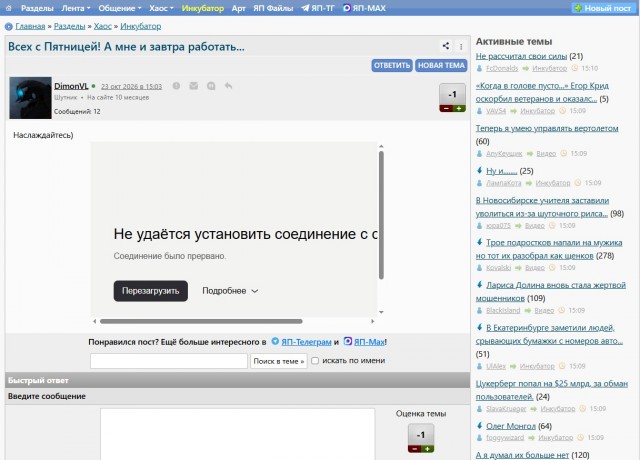
Task: Click the reply arrow icon in DimonVL's post header
Action: (x=228, y=86)
